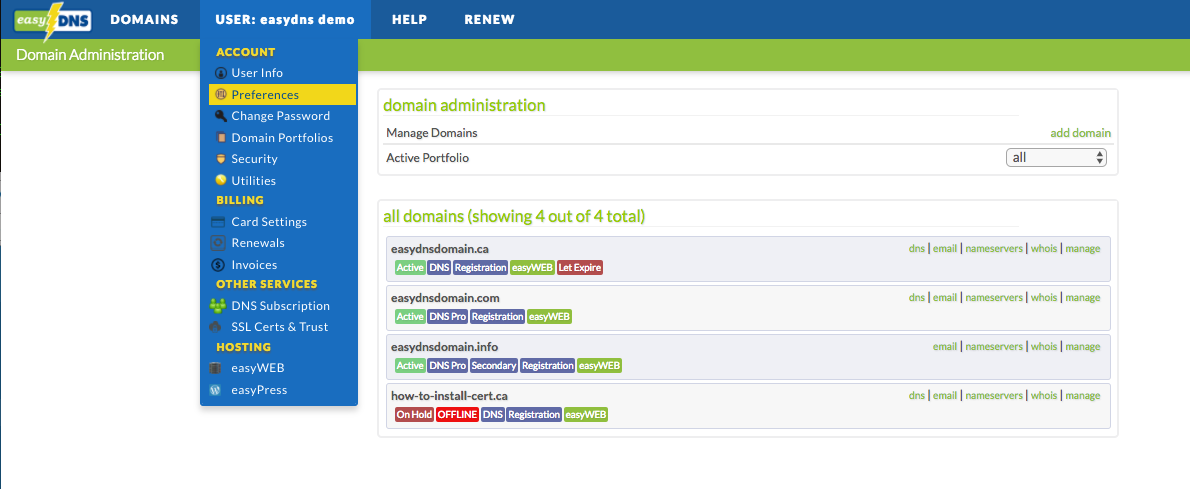The width and height of the screenshot is (1190, 489).
Task: Click easyWEB badge on how-to-install-cert.ca
Action: pyautogui.click(x=586, y=415)
